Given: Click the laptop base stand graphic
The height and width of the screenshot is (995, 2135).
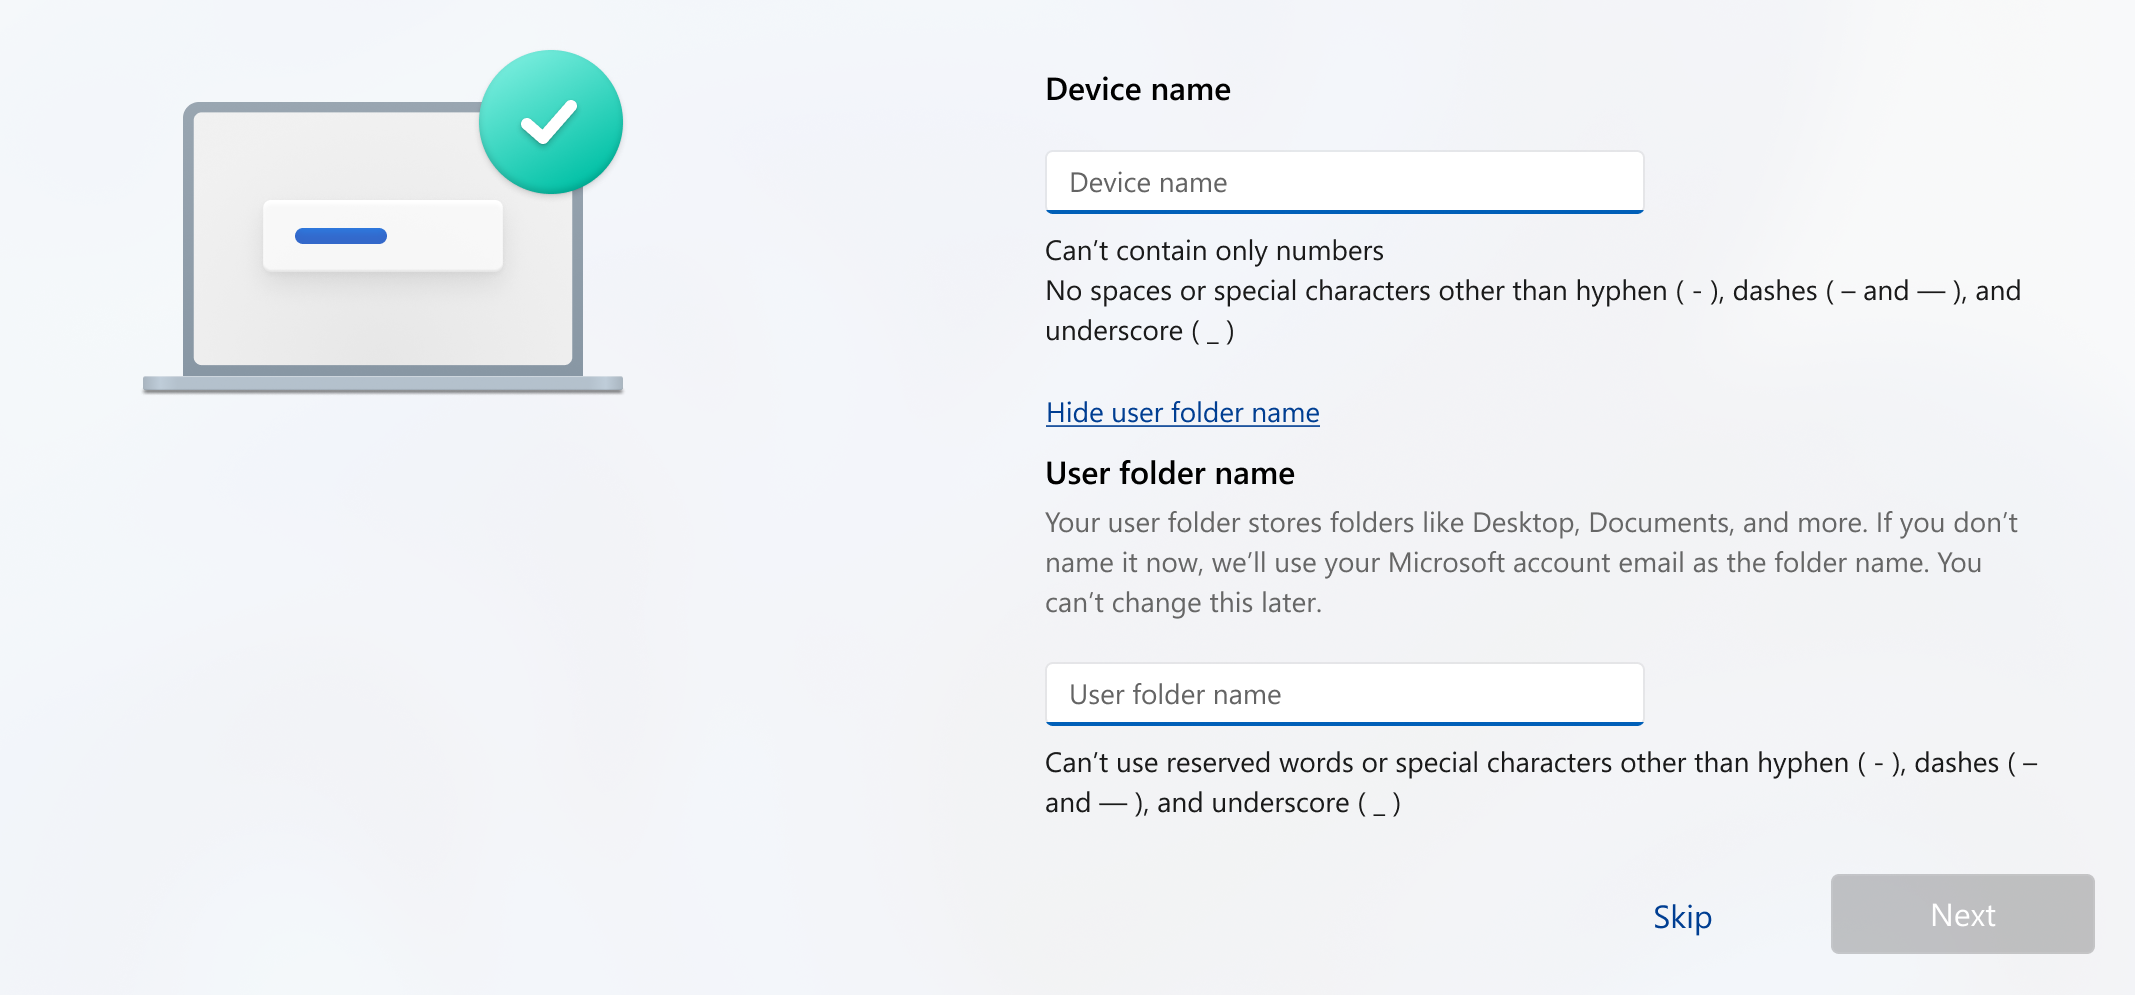Looking at the screenshot, I should coord(383,383).
